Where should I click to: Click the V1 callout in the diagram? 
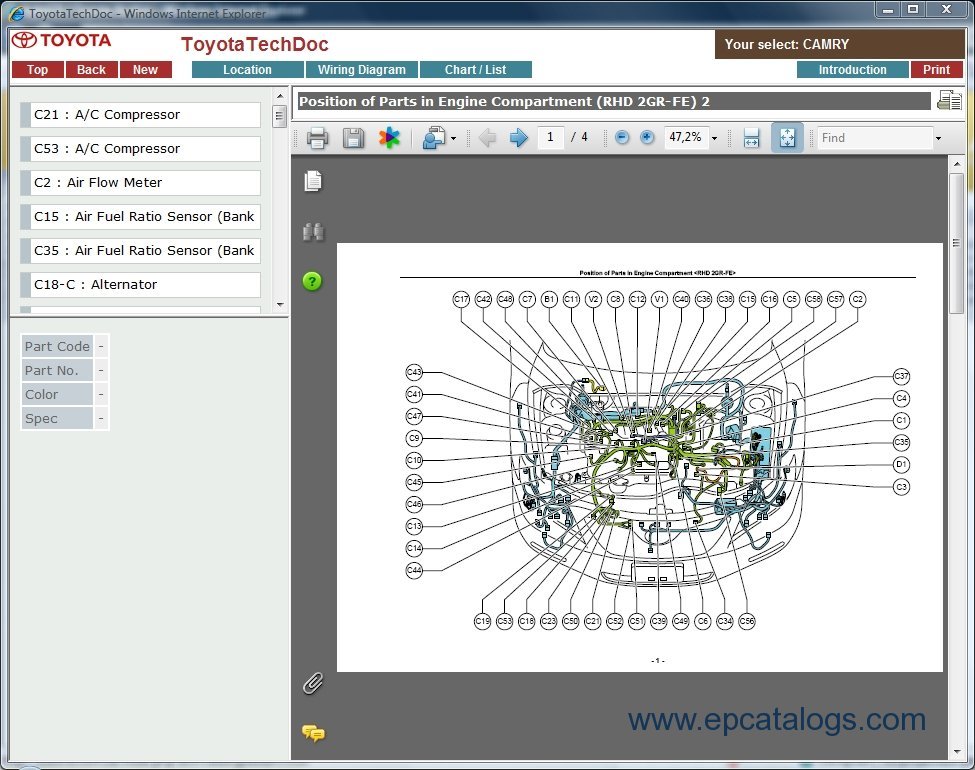659,299
